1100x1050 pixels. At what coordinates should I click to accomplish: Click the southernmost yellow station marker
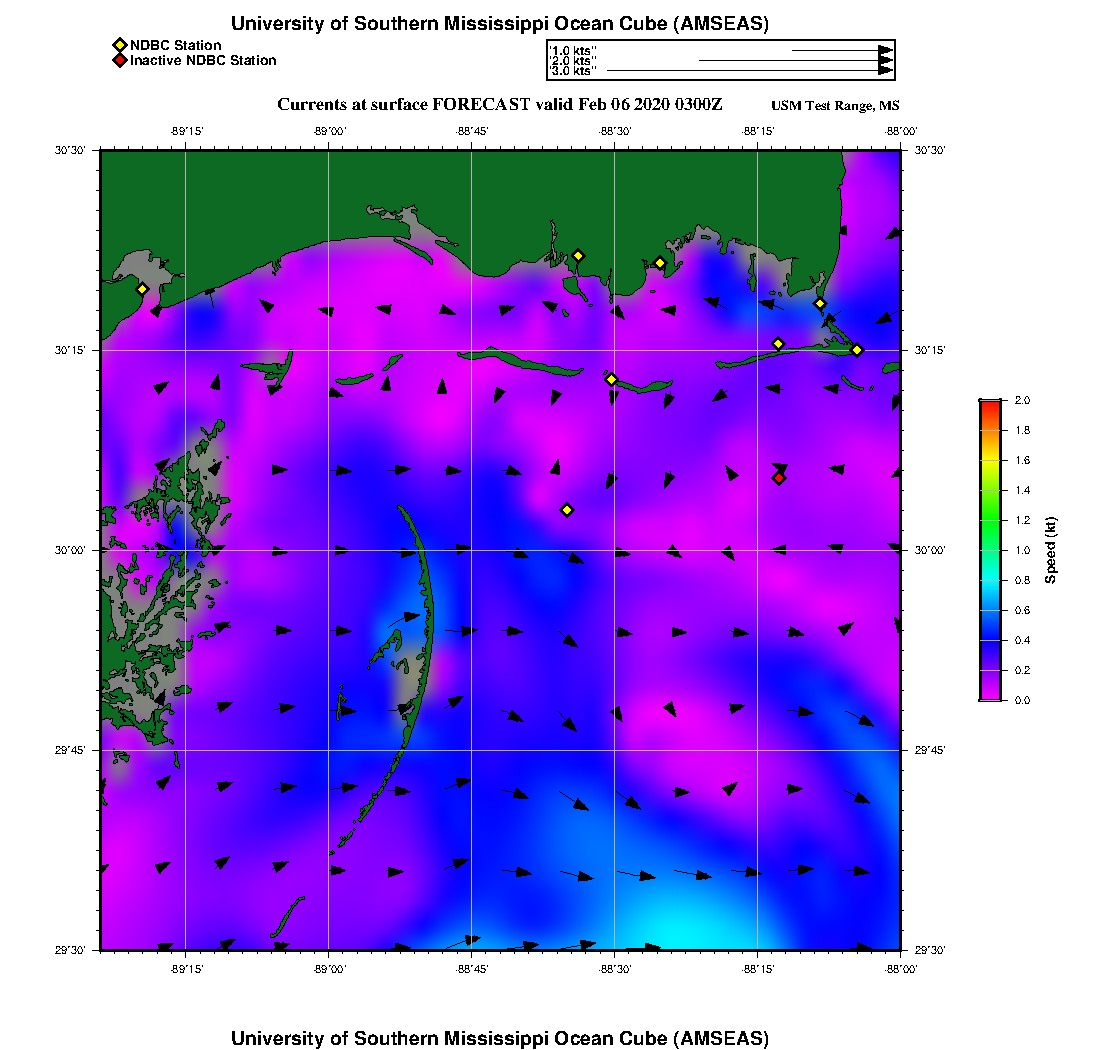pyautogui.click(x=567, y=510)
